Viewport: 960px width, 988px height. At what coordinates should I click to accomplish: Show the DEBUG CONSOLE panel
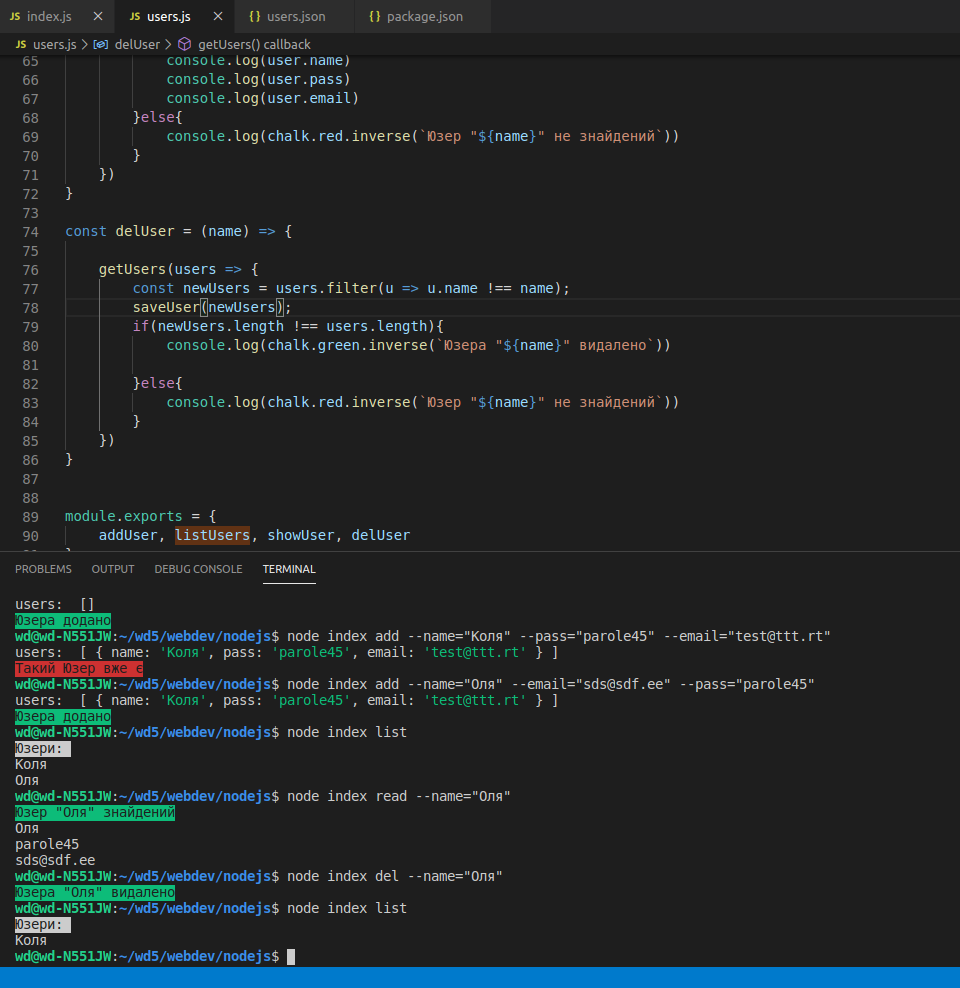[x=198, y=569]
